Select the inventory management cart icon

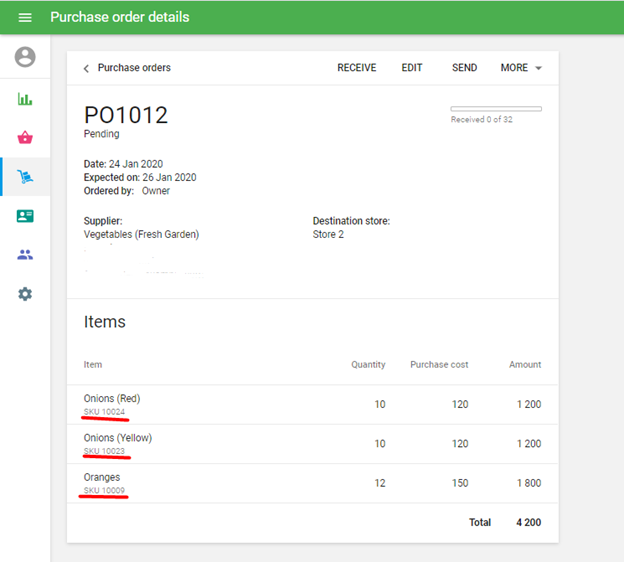click(x=25, y=177)
